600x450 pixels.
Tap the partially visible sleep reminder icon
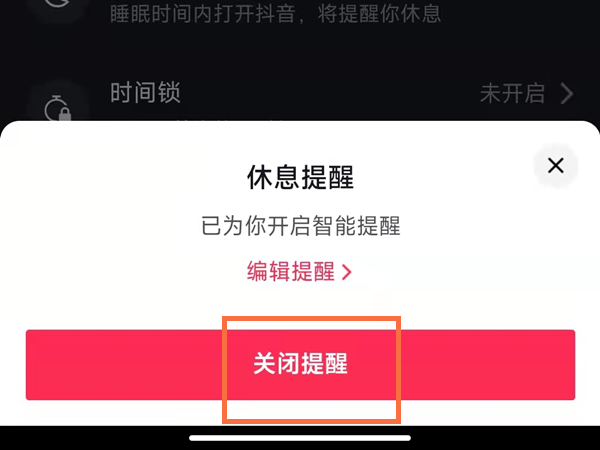tap(57, 5)
